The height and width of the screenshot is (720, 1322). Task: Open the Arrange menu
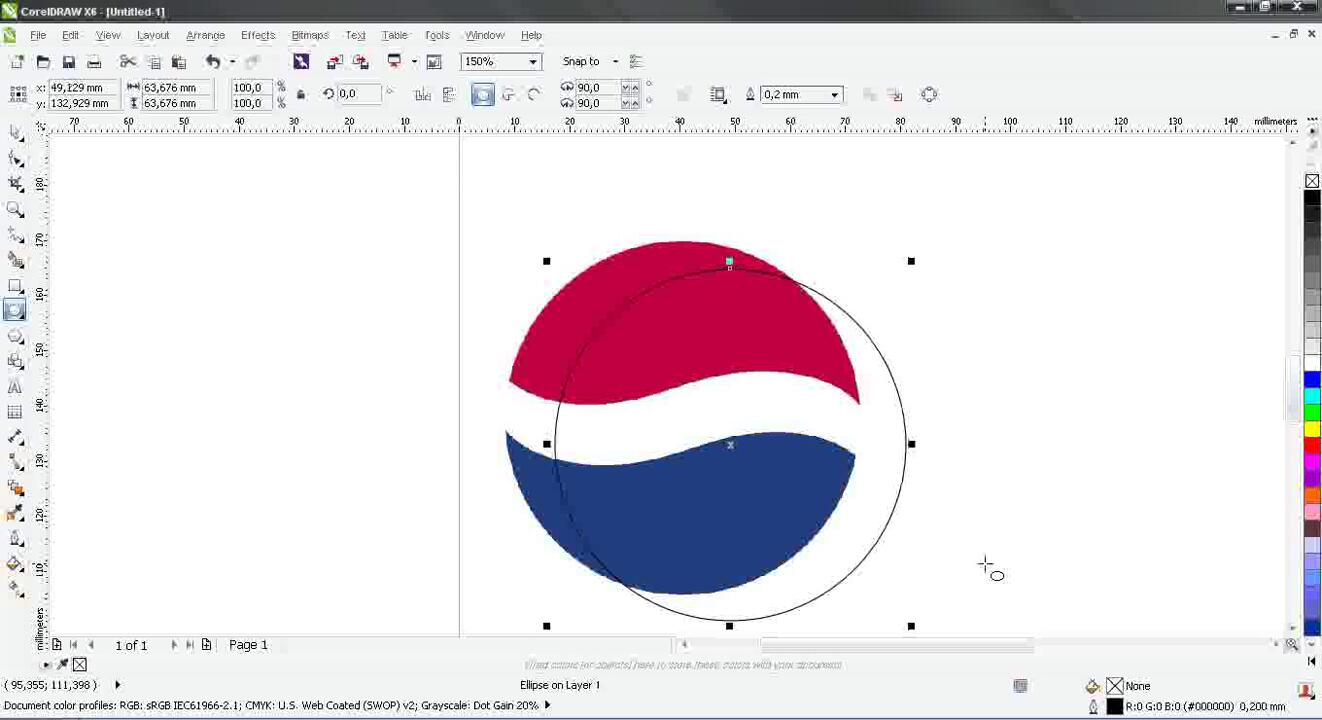pos(205,35)
